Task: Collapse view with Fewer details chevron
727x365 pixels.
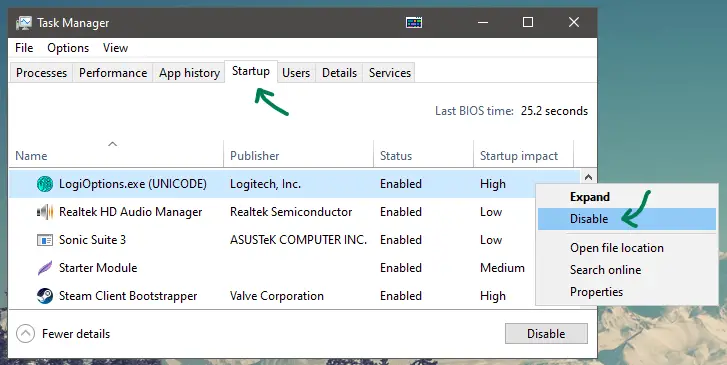Action: (x=26, y=333)
